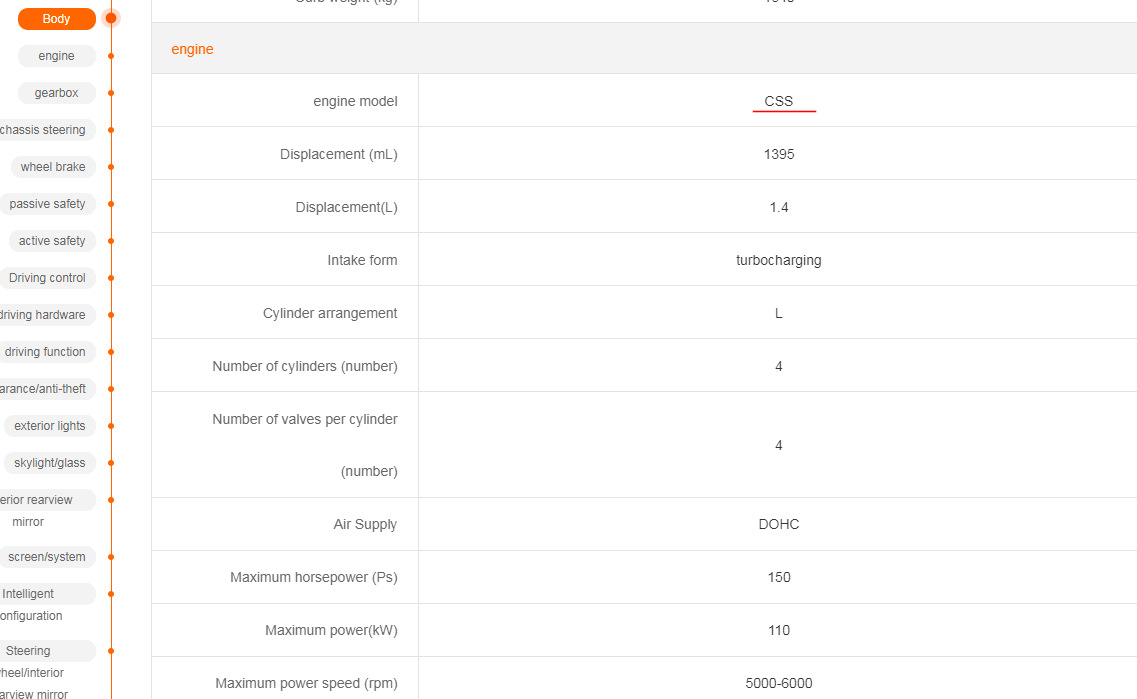Open Intelligent configuration sidebar item
The width and height of the screenshot is (1137, 699).
(30, 595)
